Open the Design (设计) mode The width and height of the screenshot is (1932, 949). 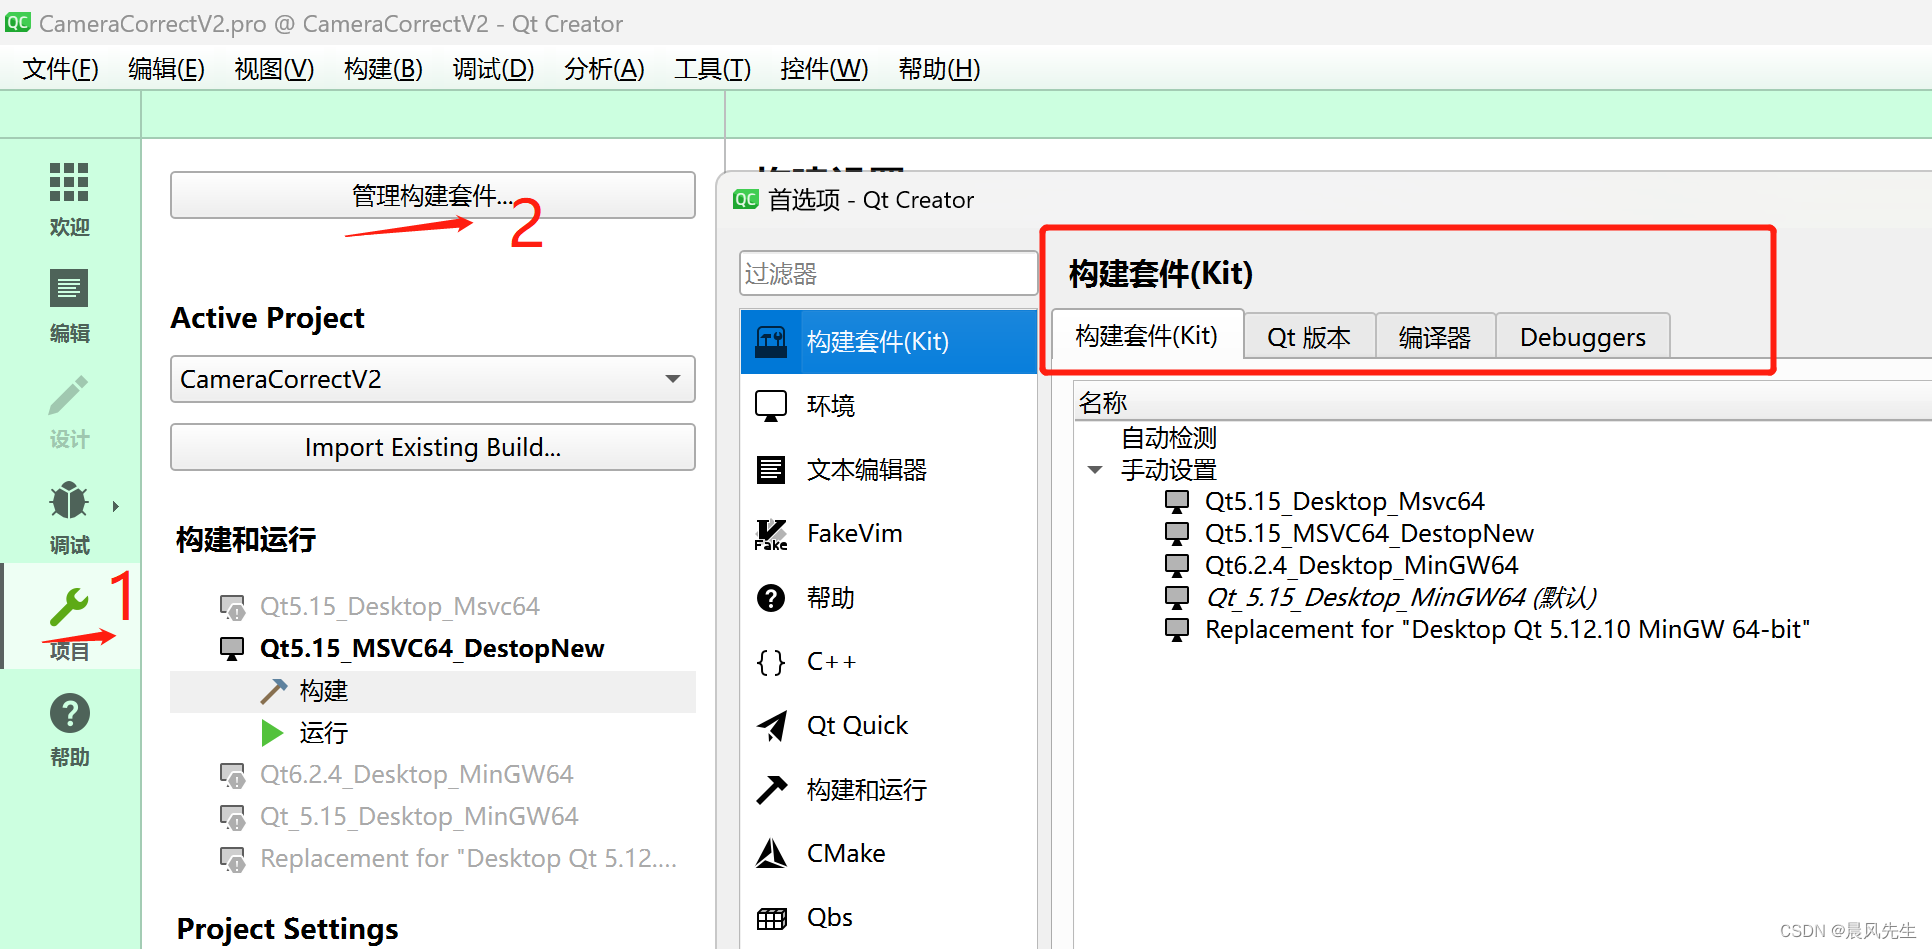coord(69,411)
